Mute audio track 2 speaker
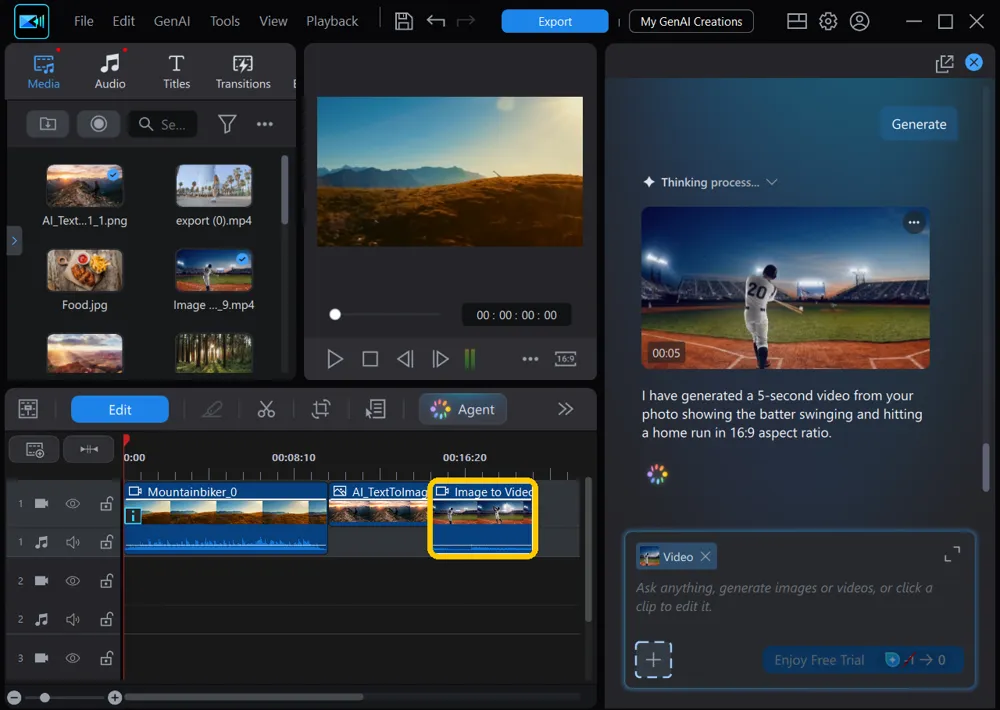The height and width of the screenshot is (710, 1000). click(x=73, y=619)
